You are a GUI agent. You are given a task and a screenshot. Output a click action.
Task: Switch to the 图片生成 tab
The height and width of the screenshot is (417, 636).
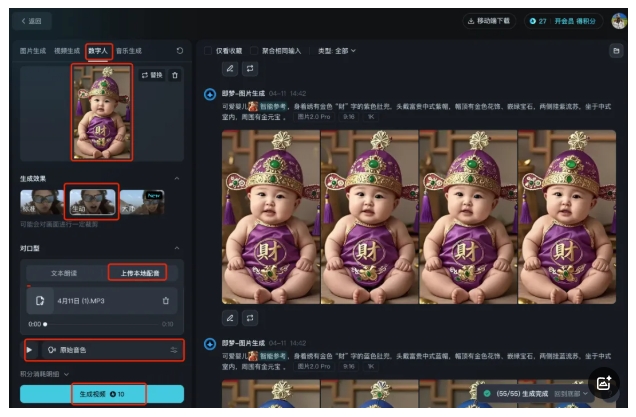tap(33, 51)
